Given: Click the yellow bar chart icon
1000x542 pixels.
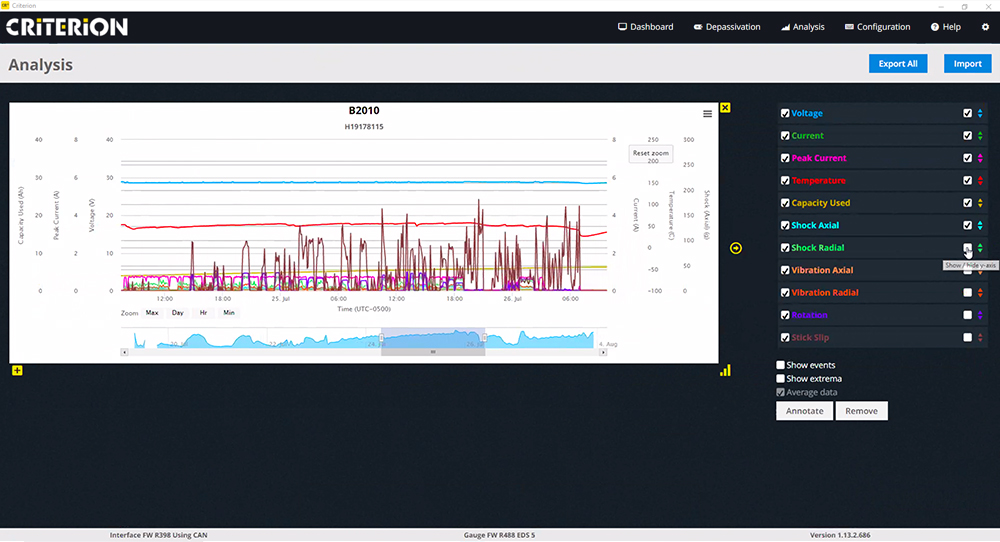Looking at the screenshot, I should click(725, 370).
